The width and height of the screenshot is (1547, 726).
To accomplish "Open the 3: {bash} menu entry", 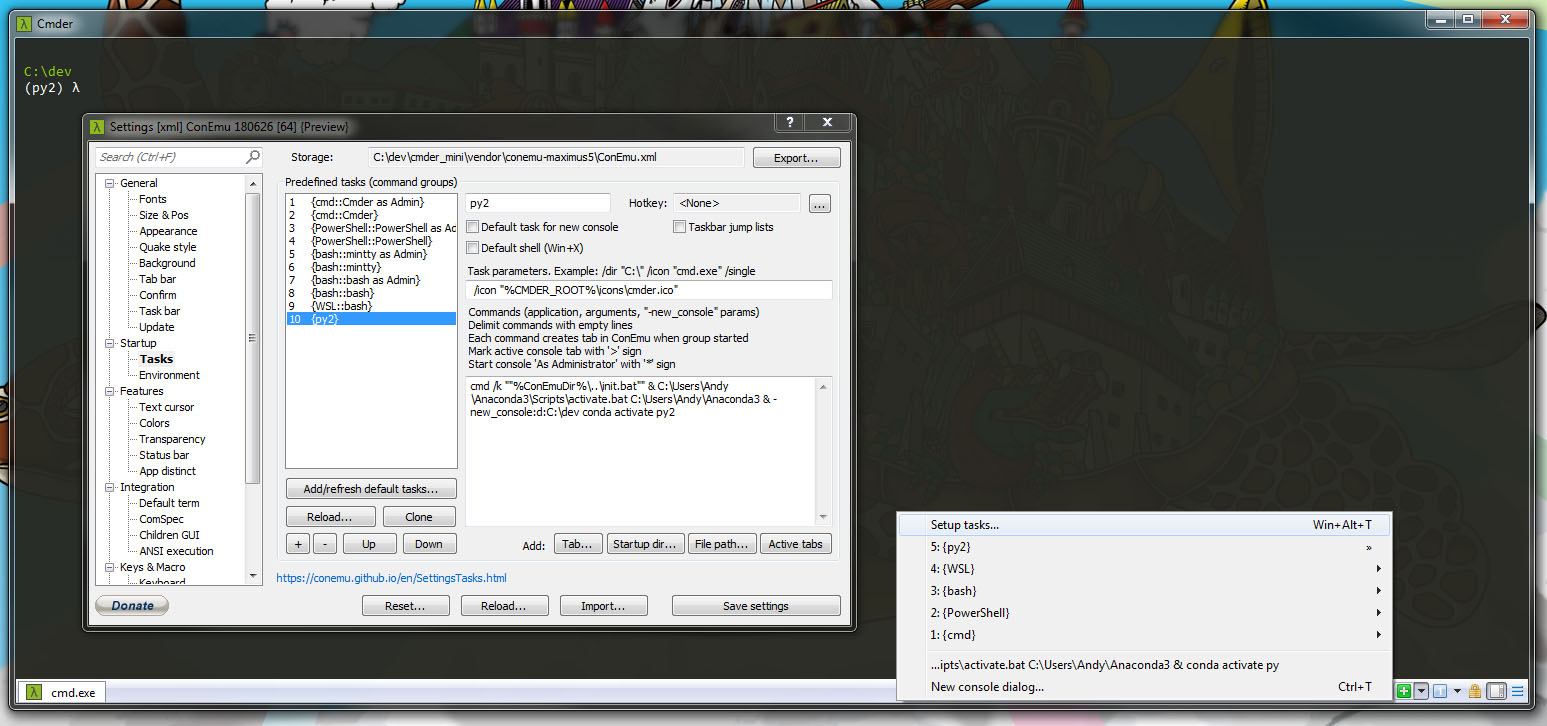I will pyautogui.click(x=1143, y=591).
